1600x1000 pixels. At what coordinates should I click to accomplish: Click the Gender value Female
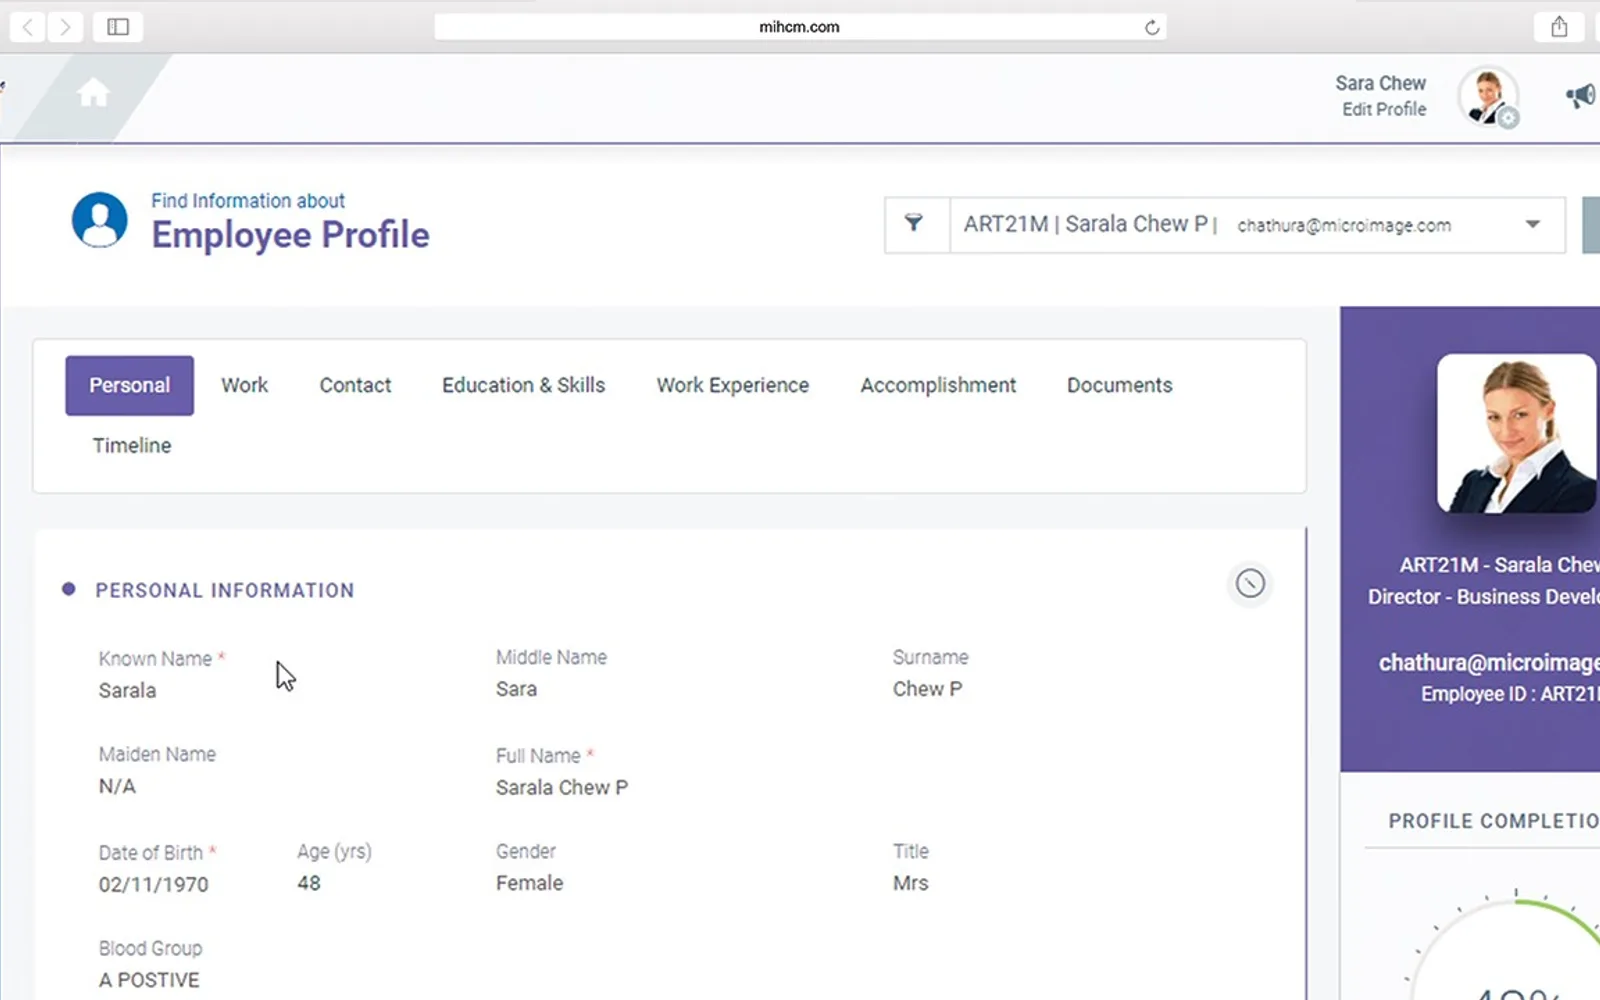[529, 883]
